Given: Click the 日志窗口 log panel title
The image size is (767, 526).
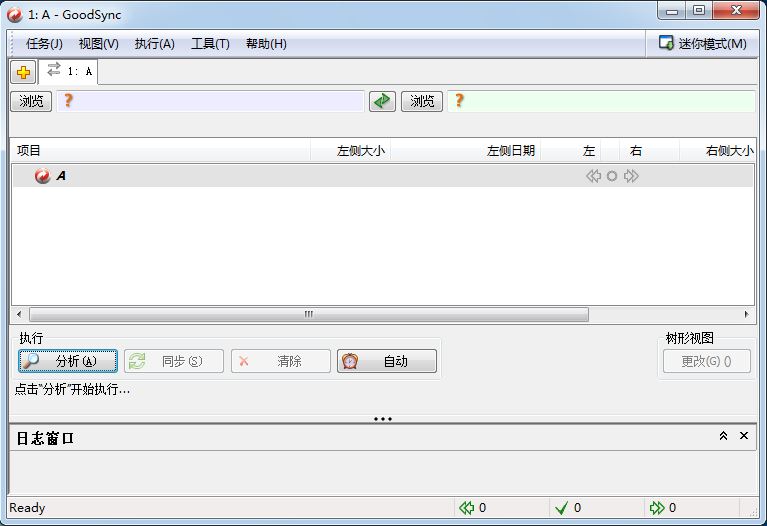Looking at the screenshot, I should (x=45, y=438).
